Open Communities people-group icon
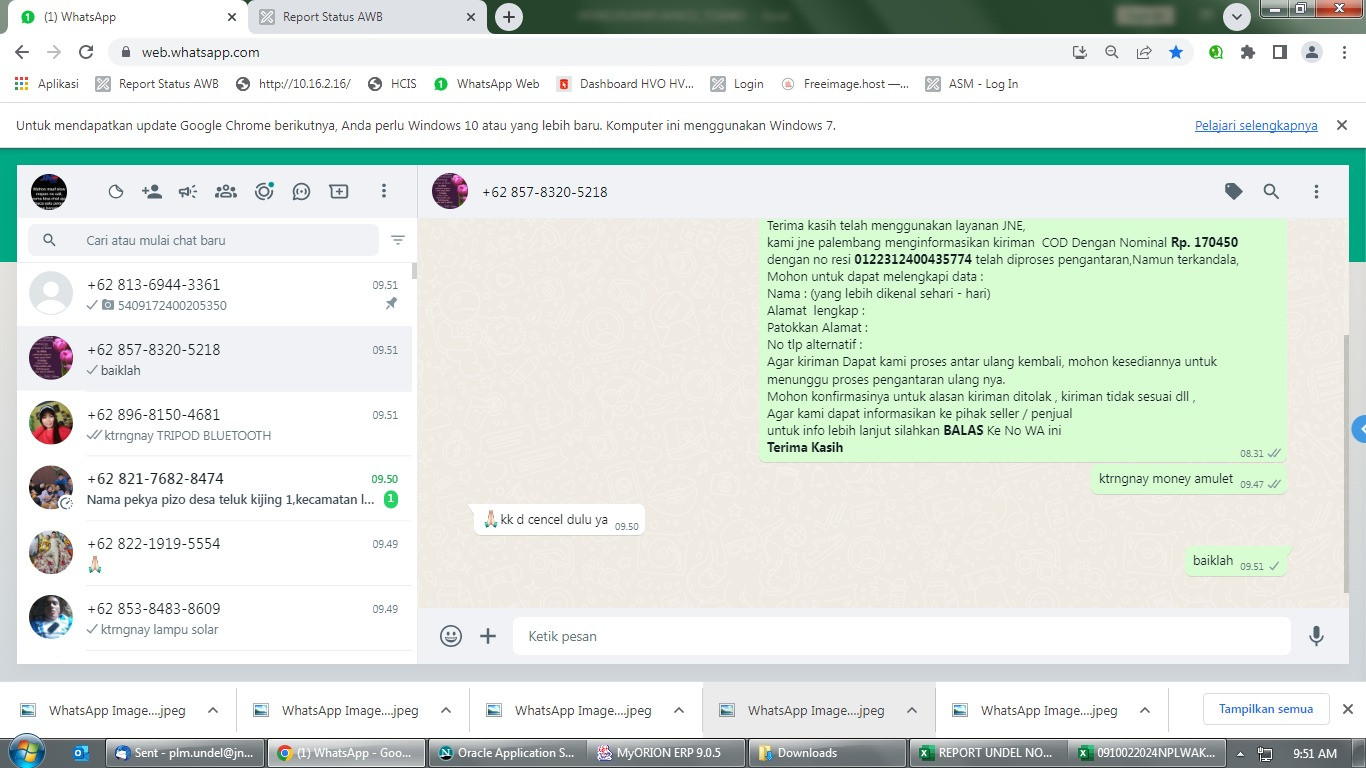Screen dimensions: 1366x768 pos(226,192)
